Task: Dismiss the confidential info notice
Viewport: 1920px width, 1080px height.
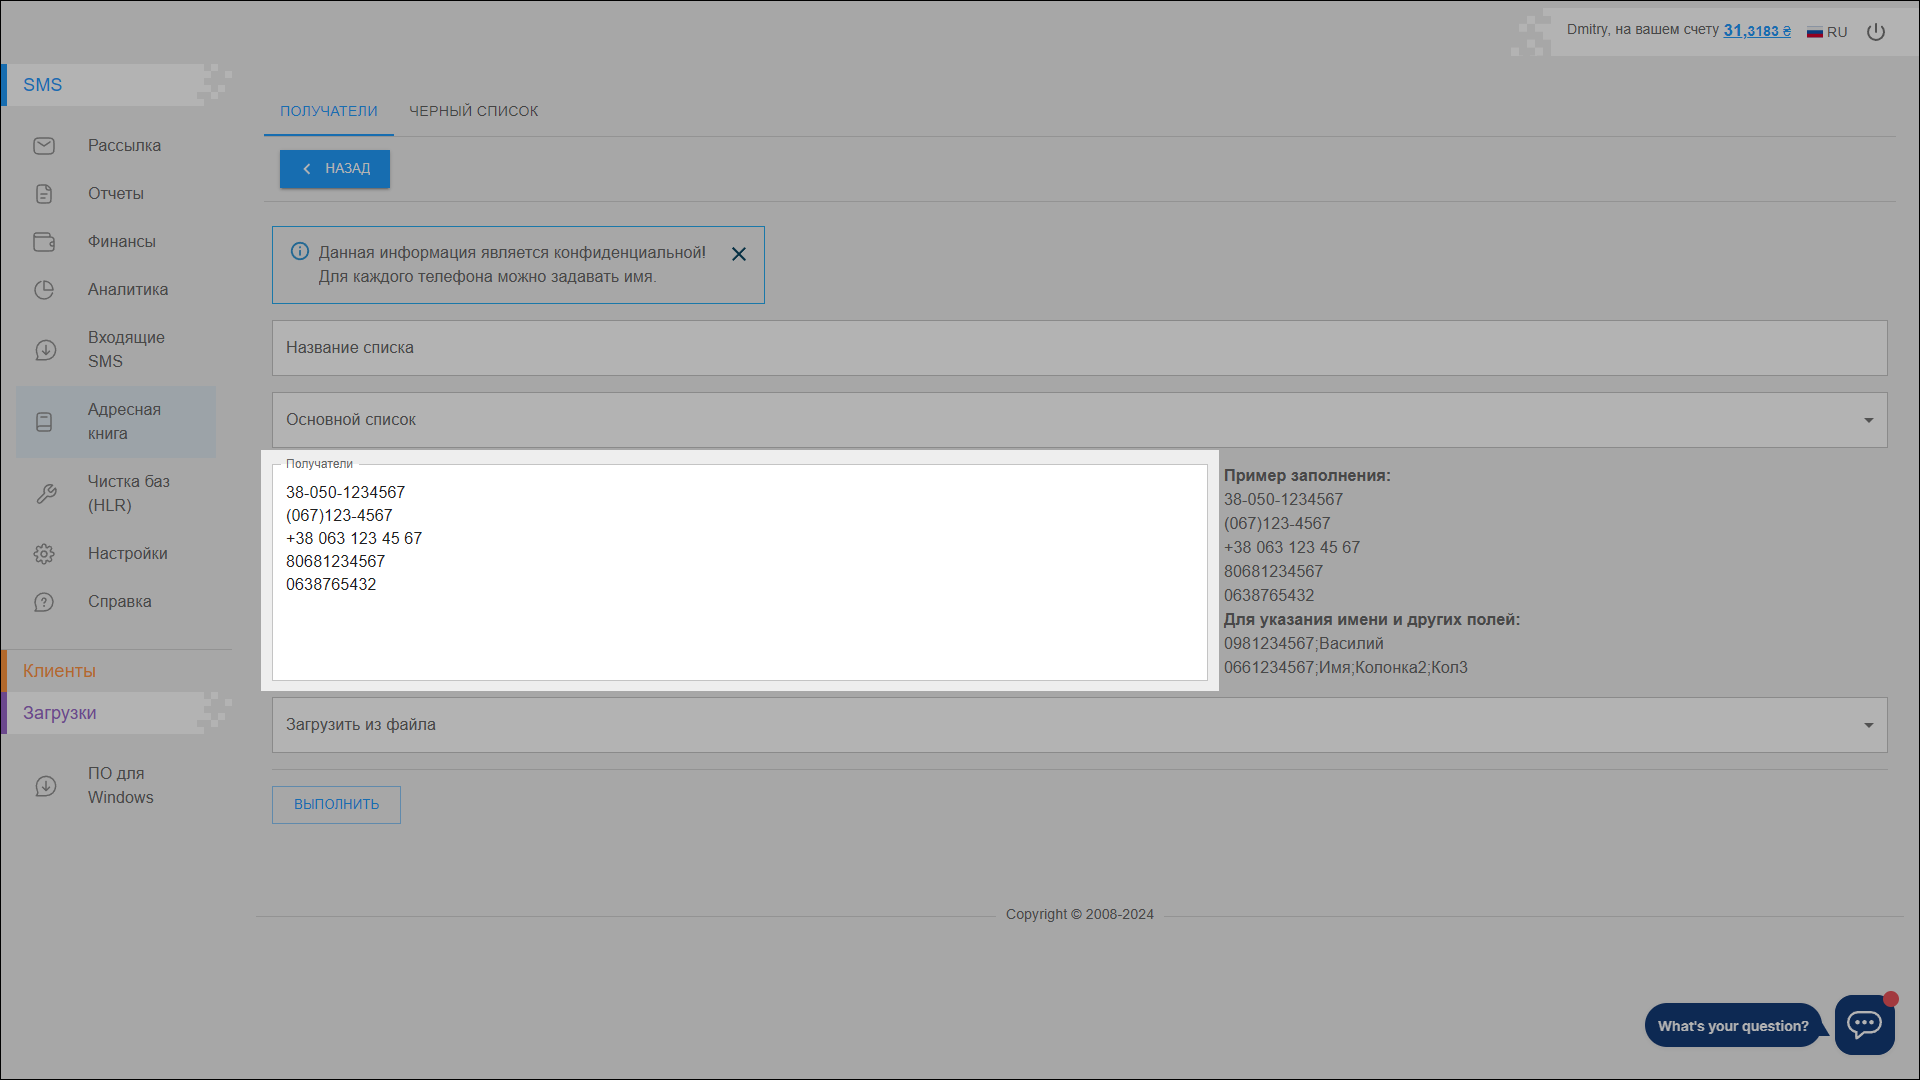Action: coord(739,254)
